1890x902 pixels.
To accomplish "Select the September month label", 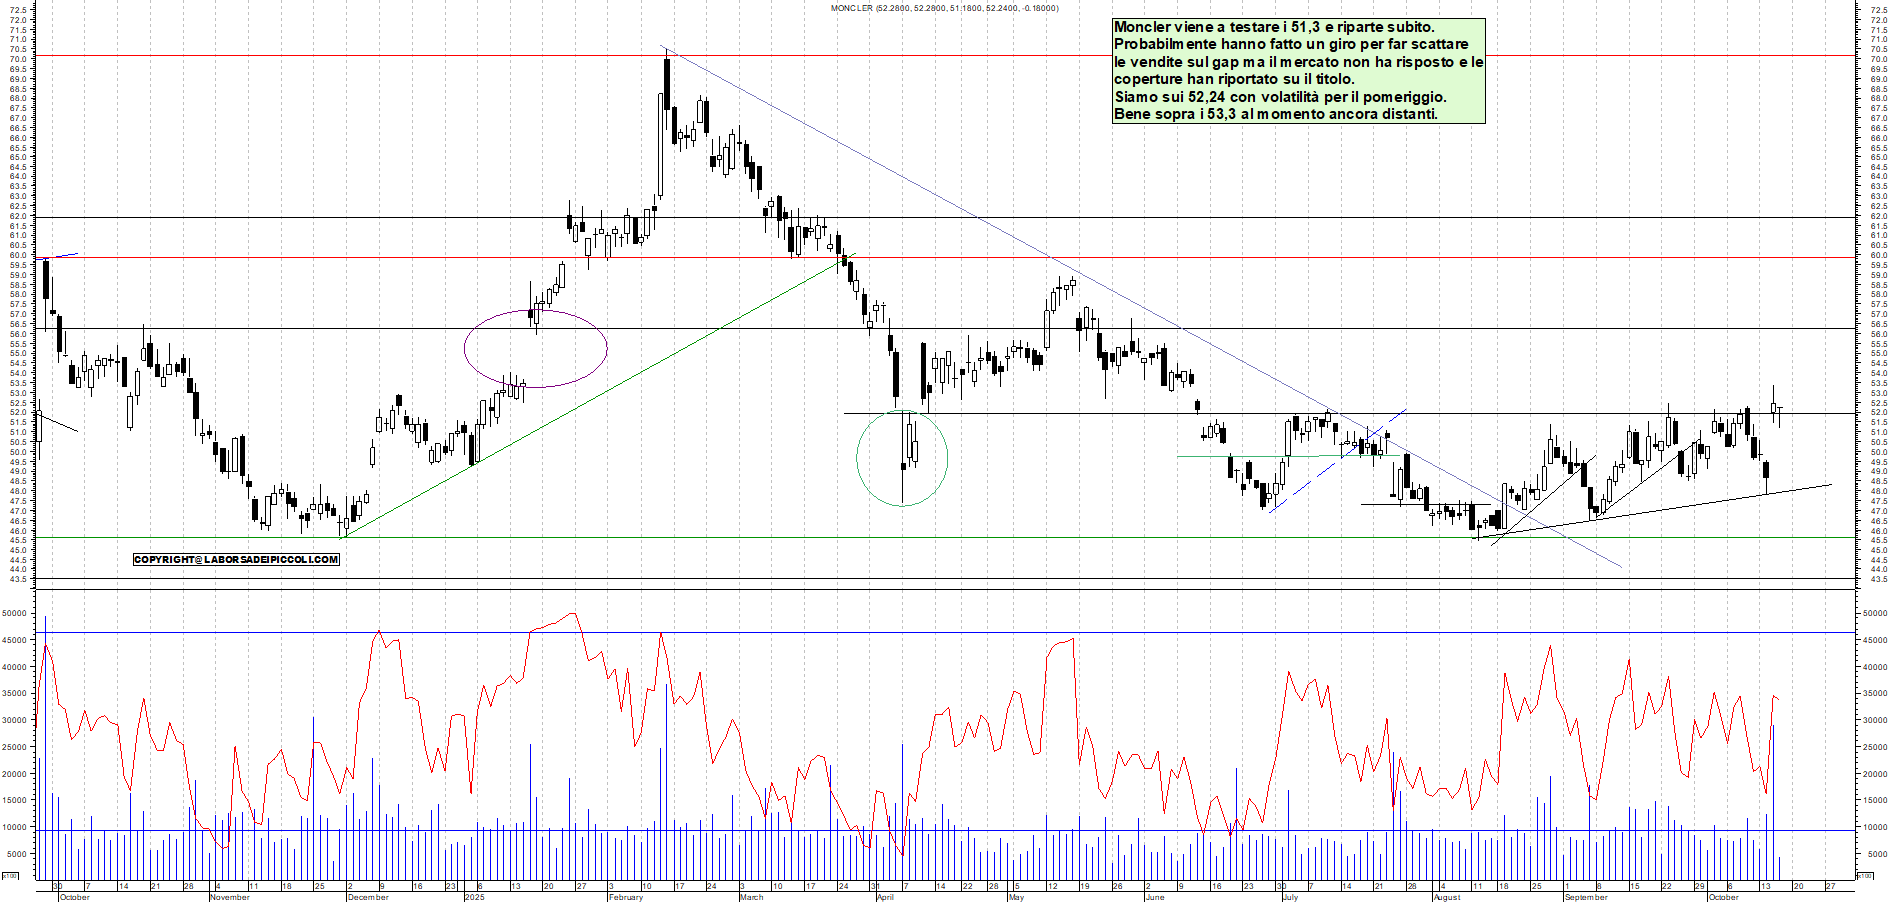I will tap(1586, 897).
